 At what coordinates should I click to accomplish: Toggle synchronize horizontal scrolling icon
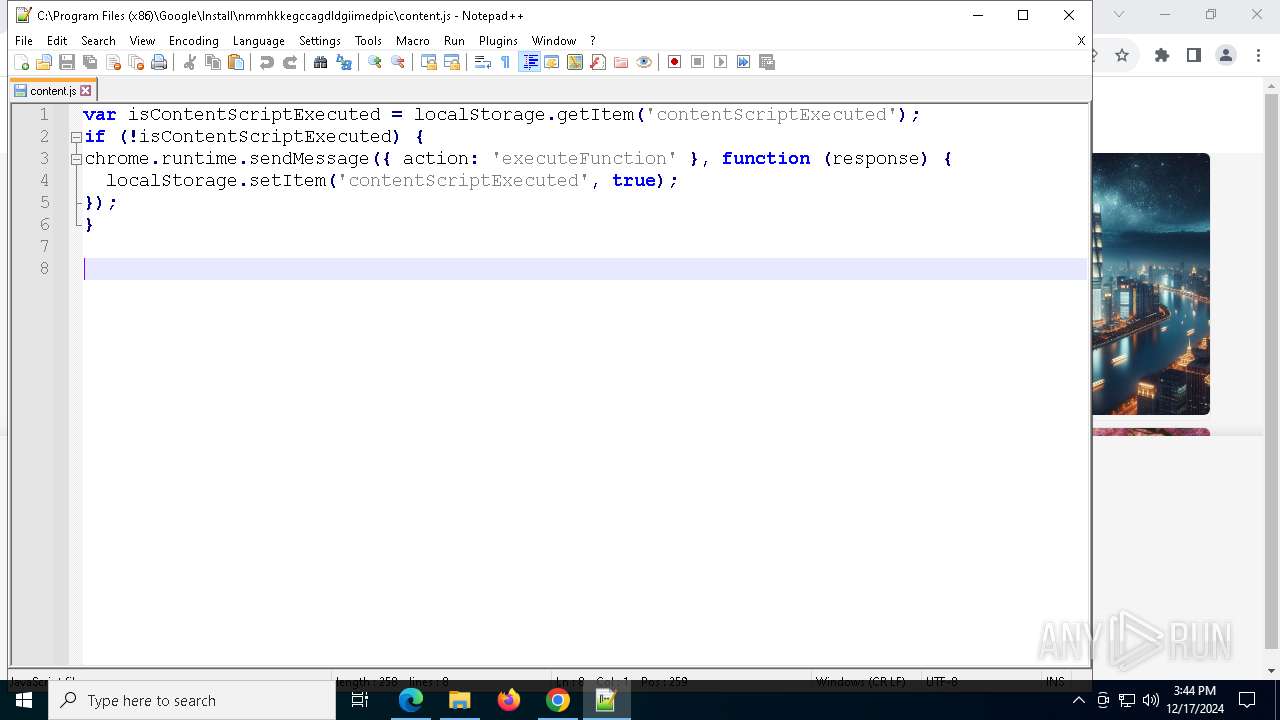point(452,62)
